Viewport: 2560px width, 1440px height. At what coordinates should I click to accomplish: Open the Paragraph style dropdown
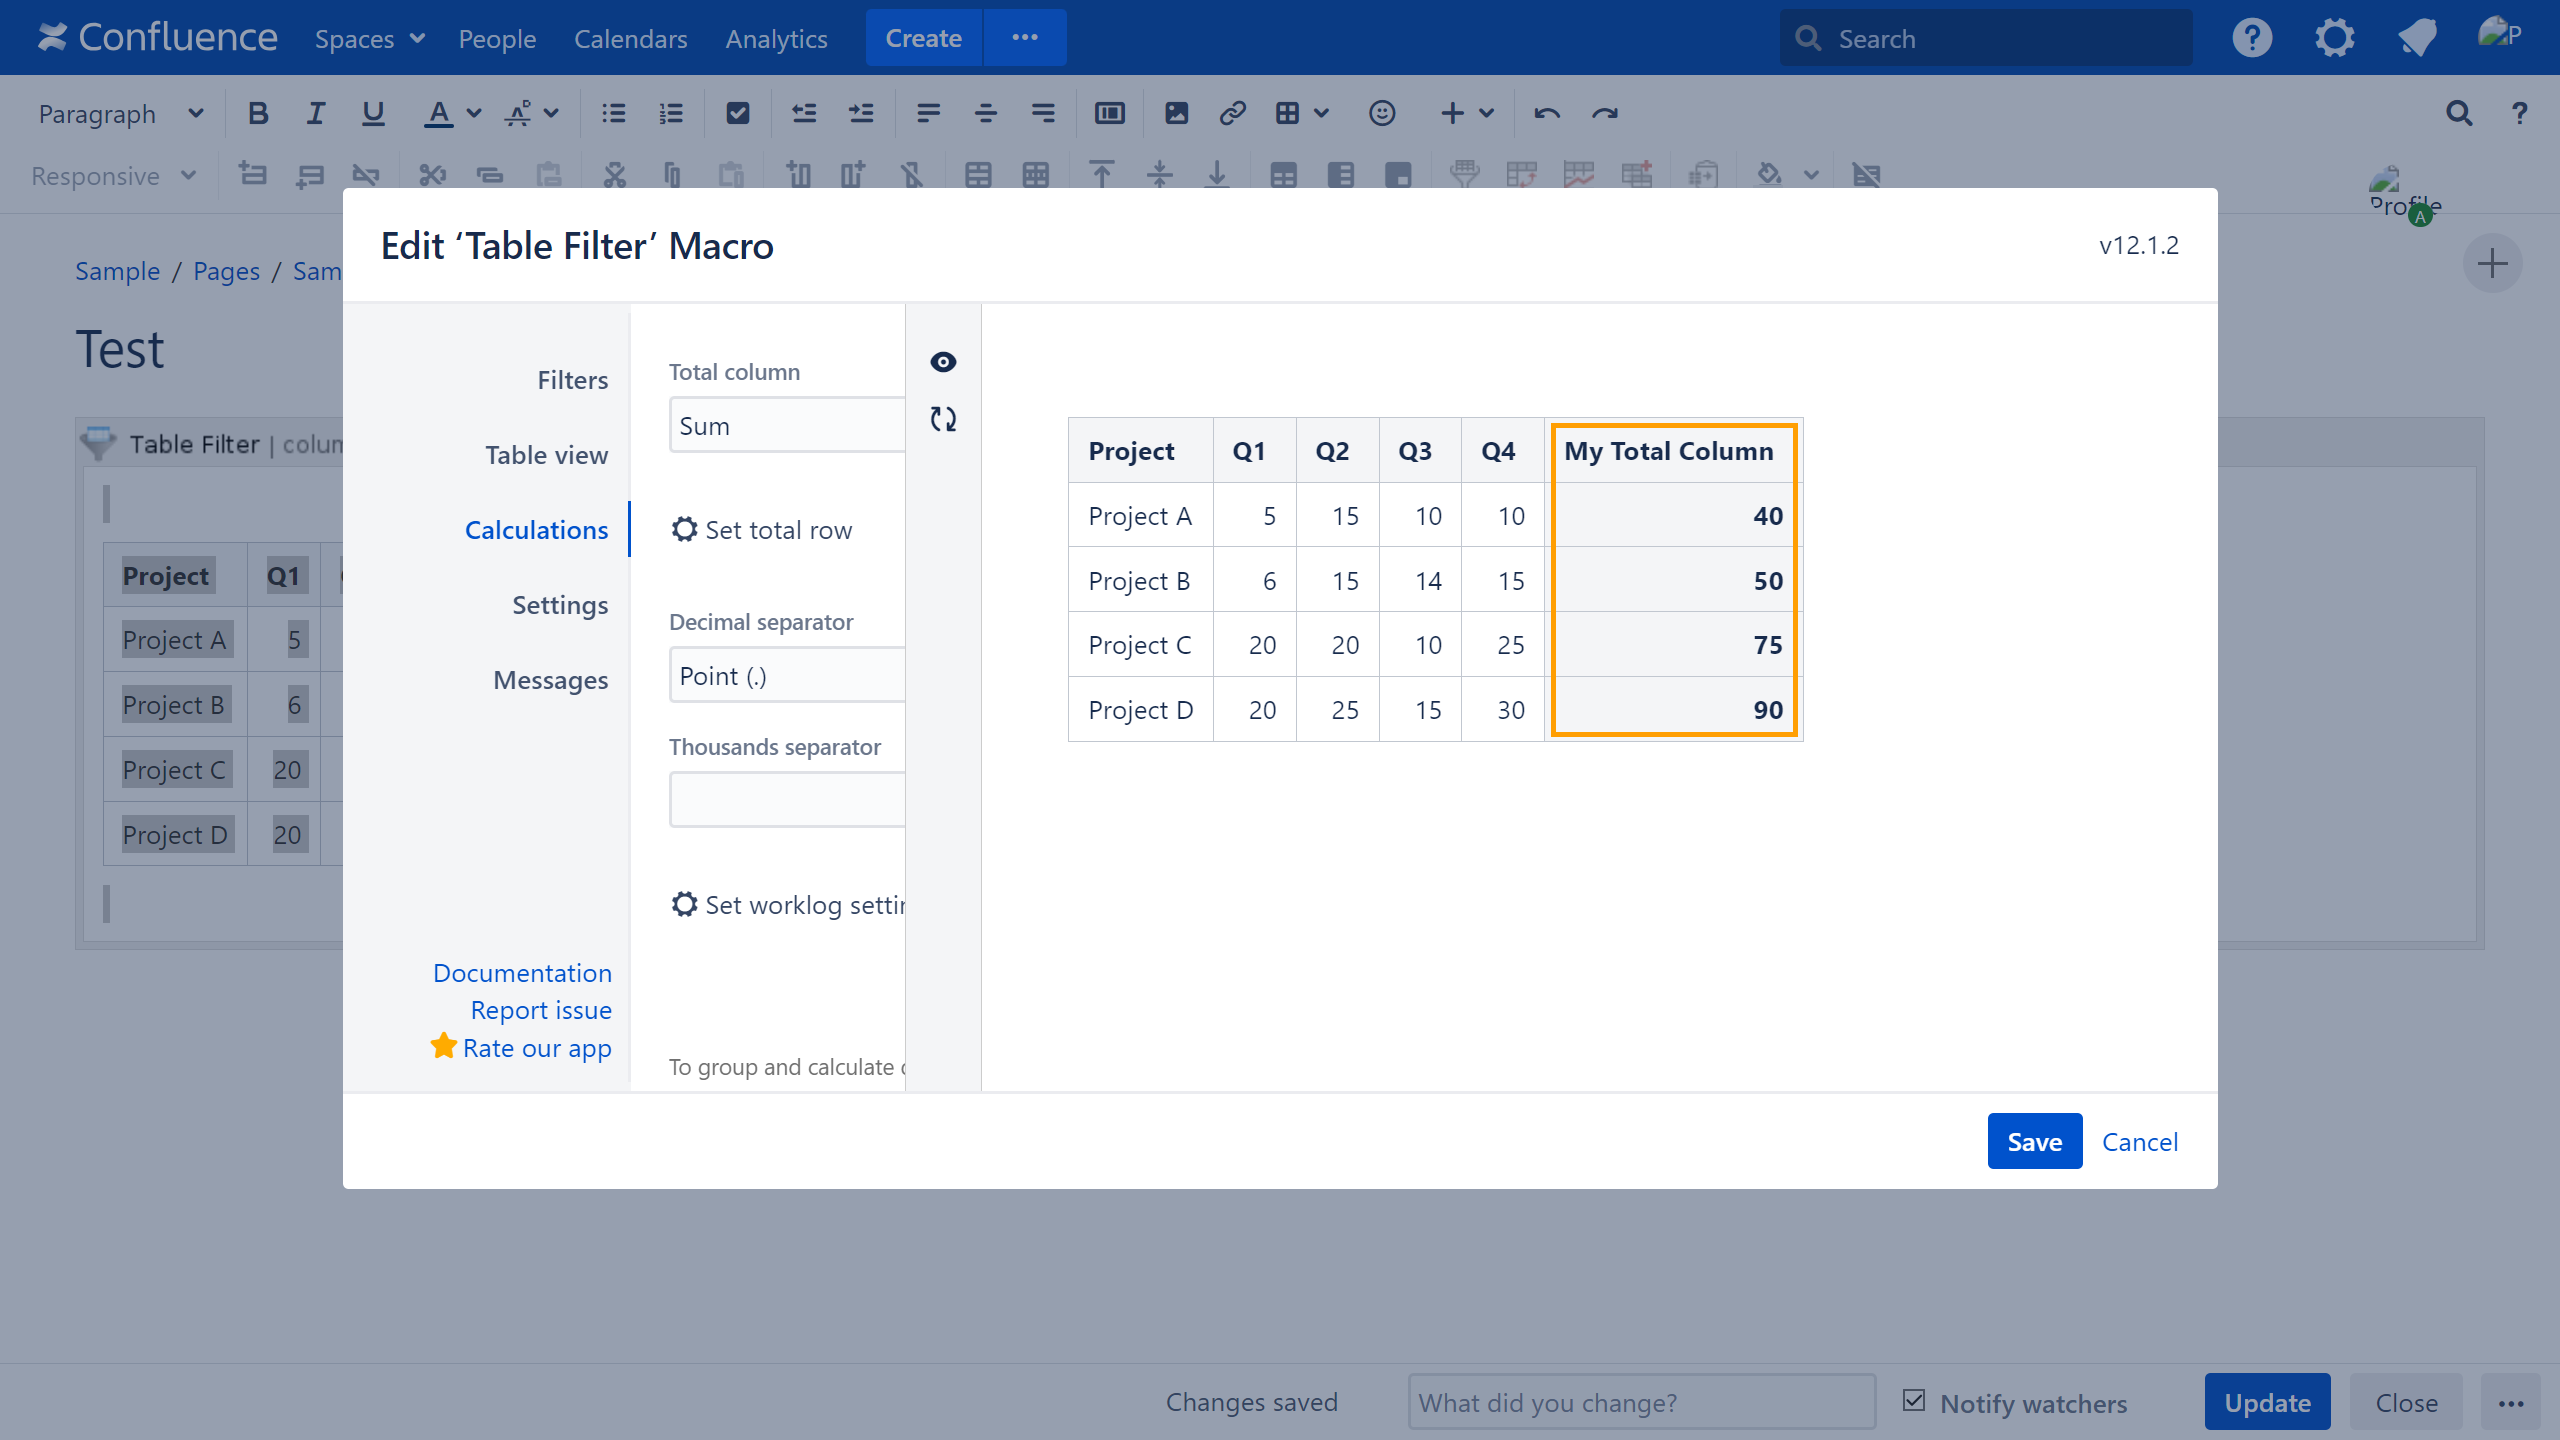coord(120,113)
